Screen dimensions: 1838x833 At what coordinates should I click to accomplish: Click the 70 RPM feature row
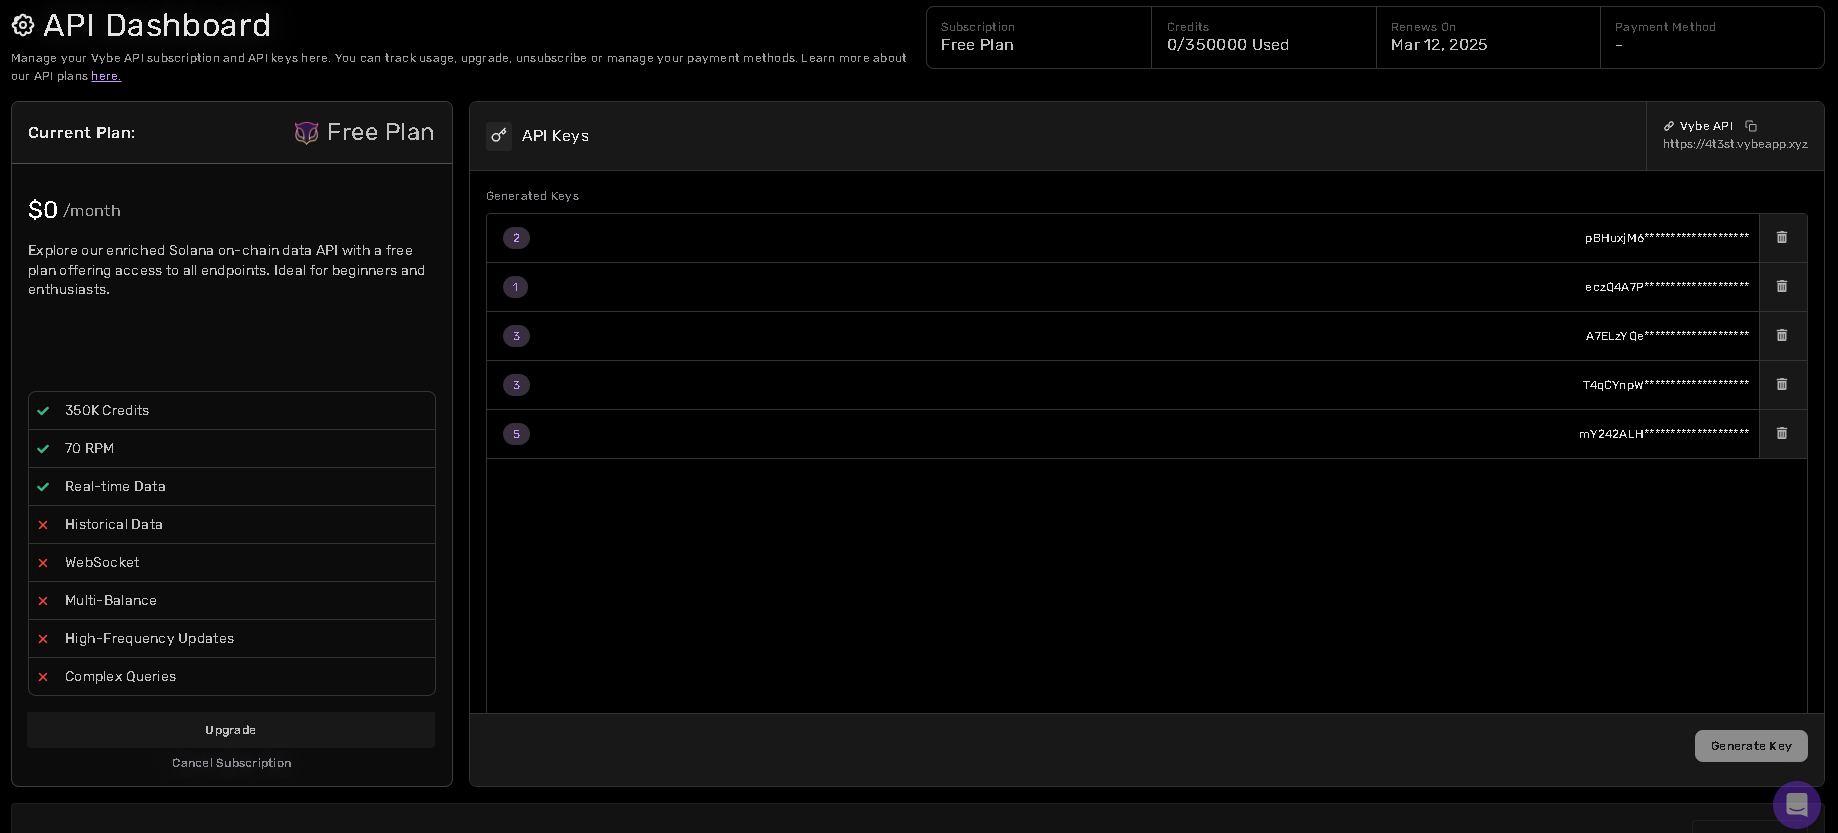(x=232, y=449)
